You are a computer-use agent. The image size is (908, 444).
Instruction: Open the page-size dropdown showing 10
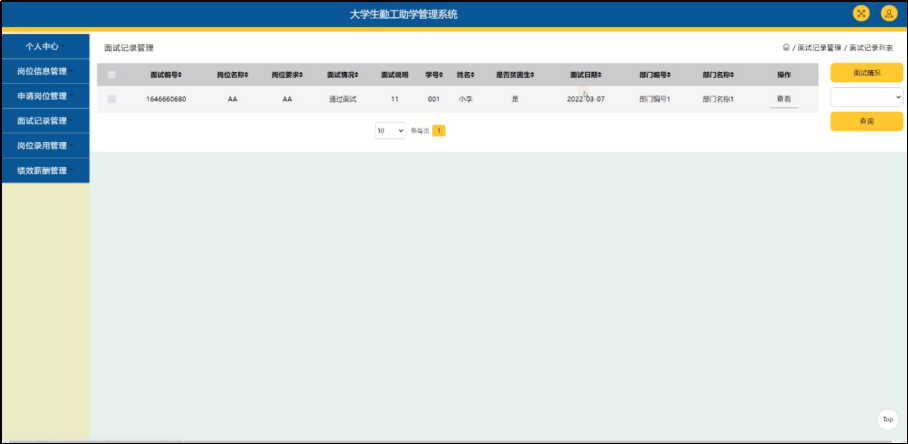coord(390,131)
